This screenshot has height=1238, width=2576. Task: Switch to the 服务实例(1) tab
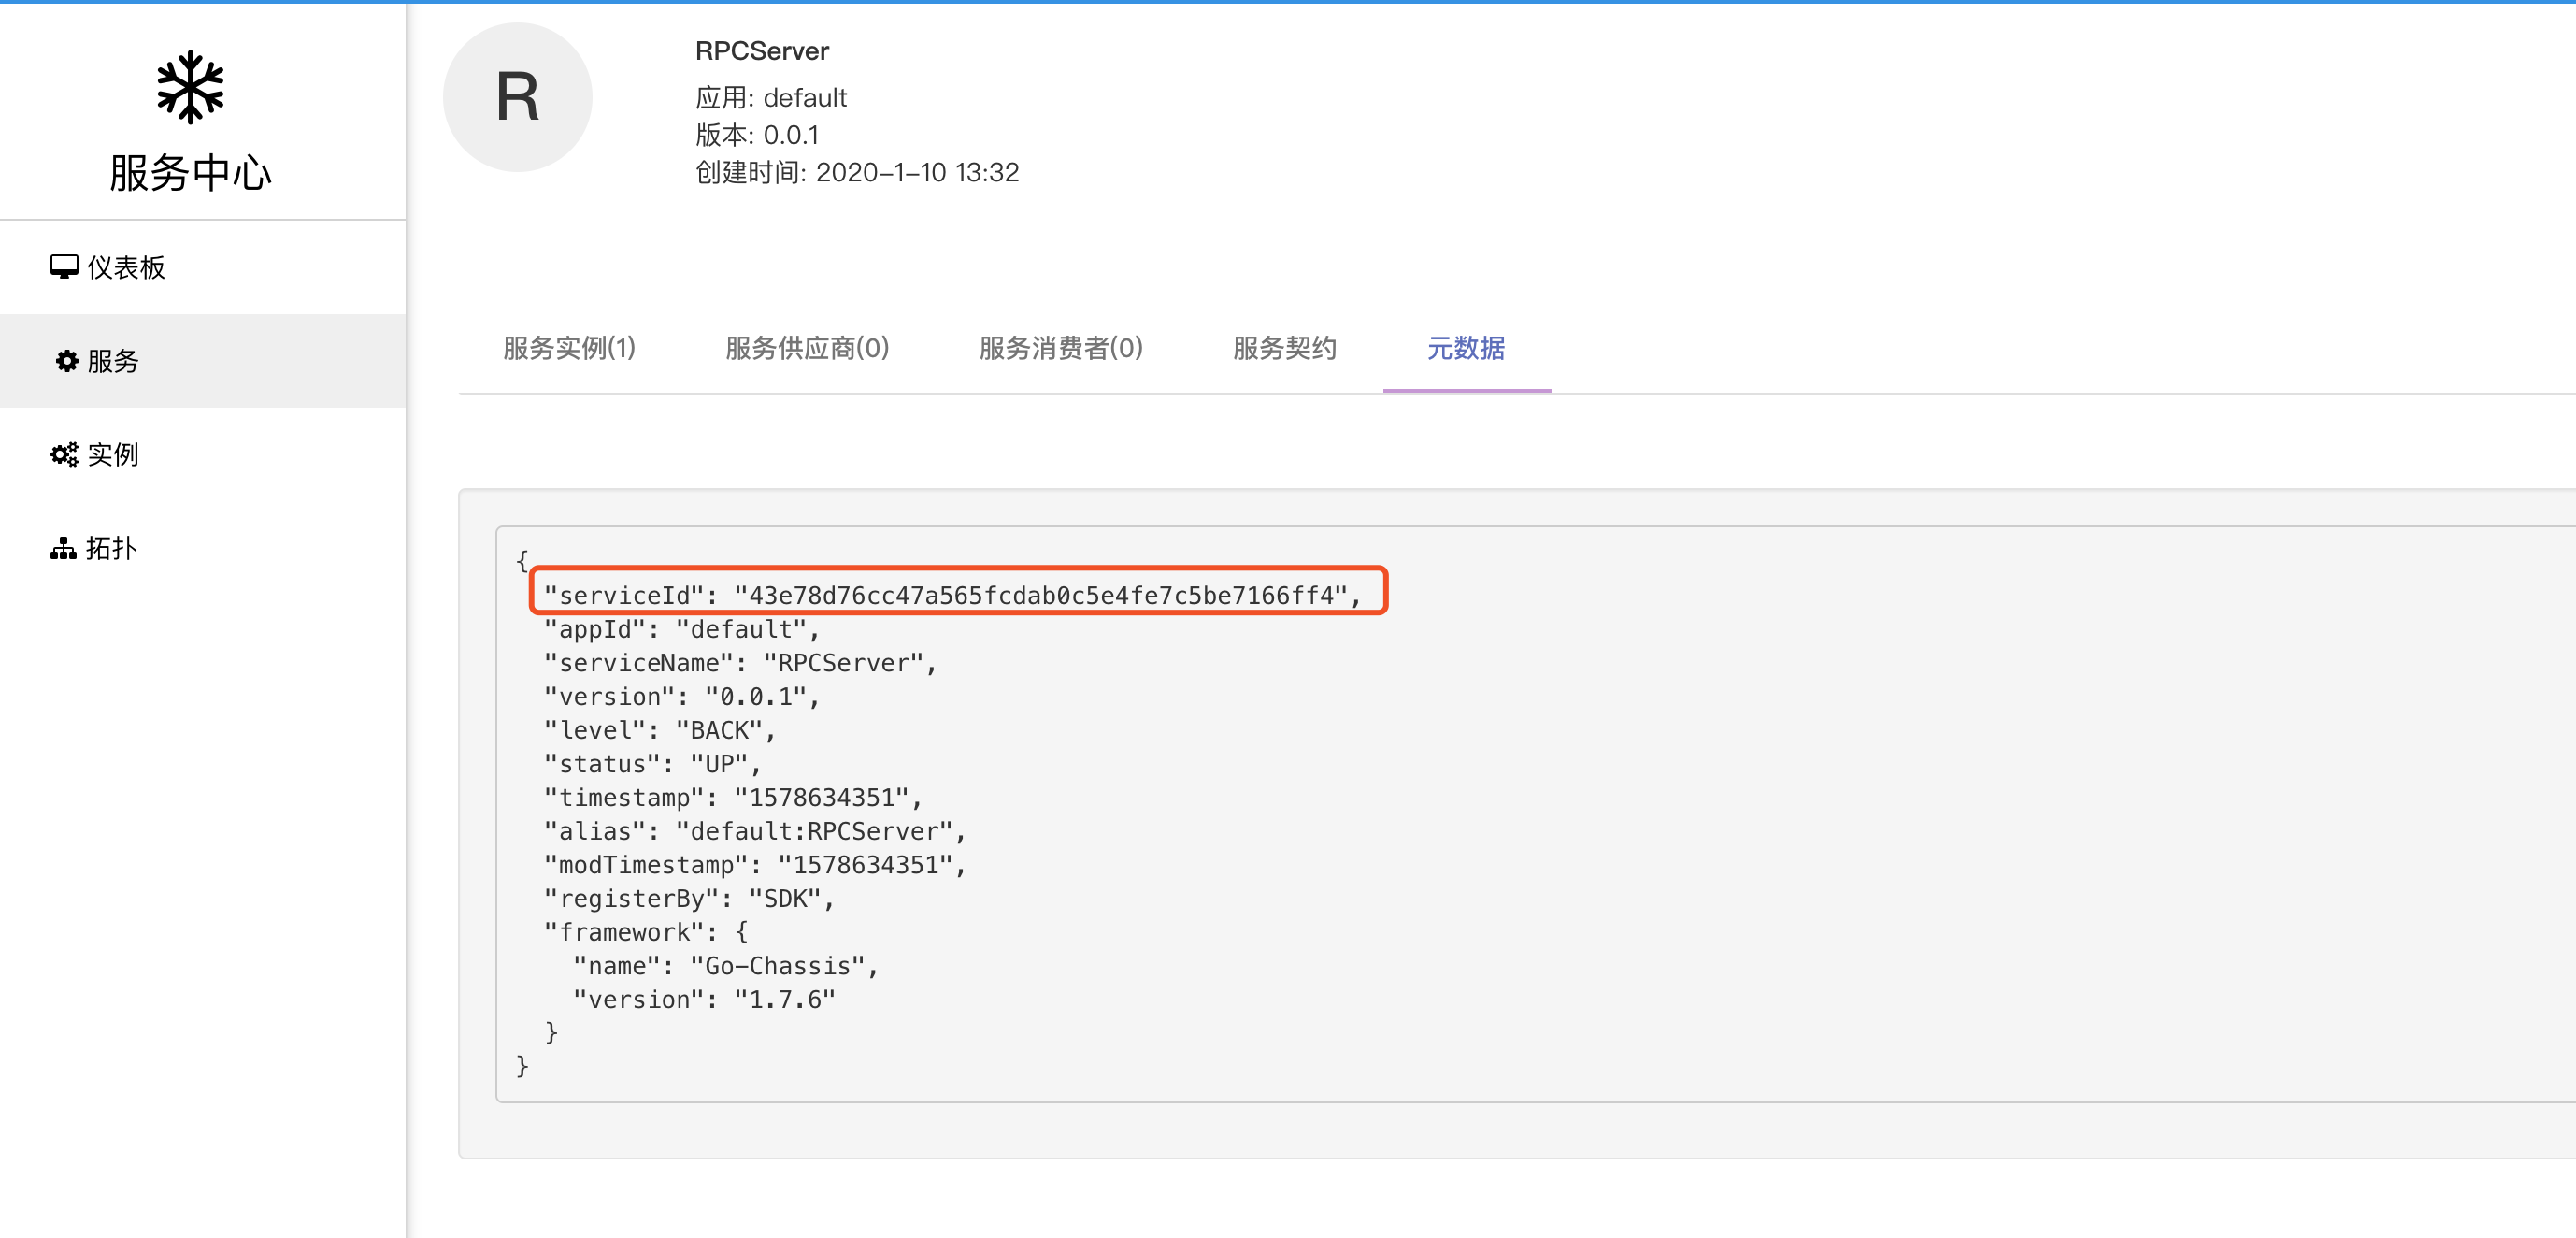(569, 348)
